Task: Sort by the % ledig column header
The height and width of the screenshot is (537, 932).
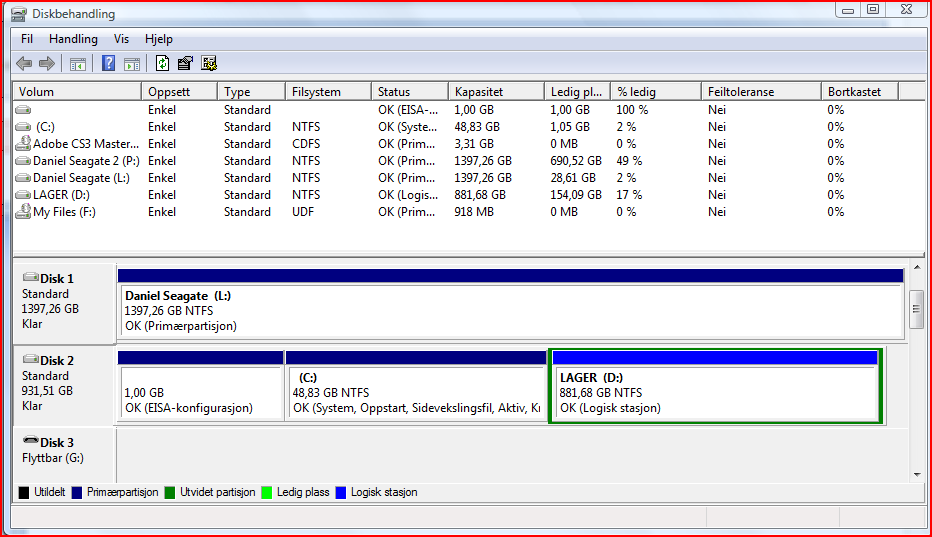Action: [656, 92]
